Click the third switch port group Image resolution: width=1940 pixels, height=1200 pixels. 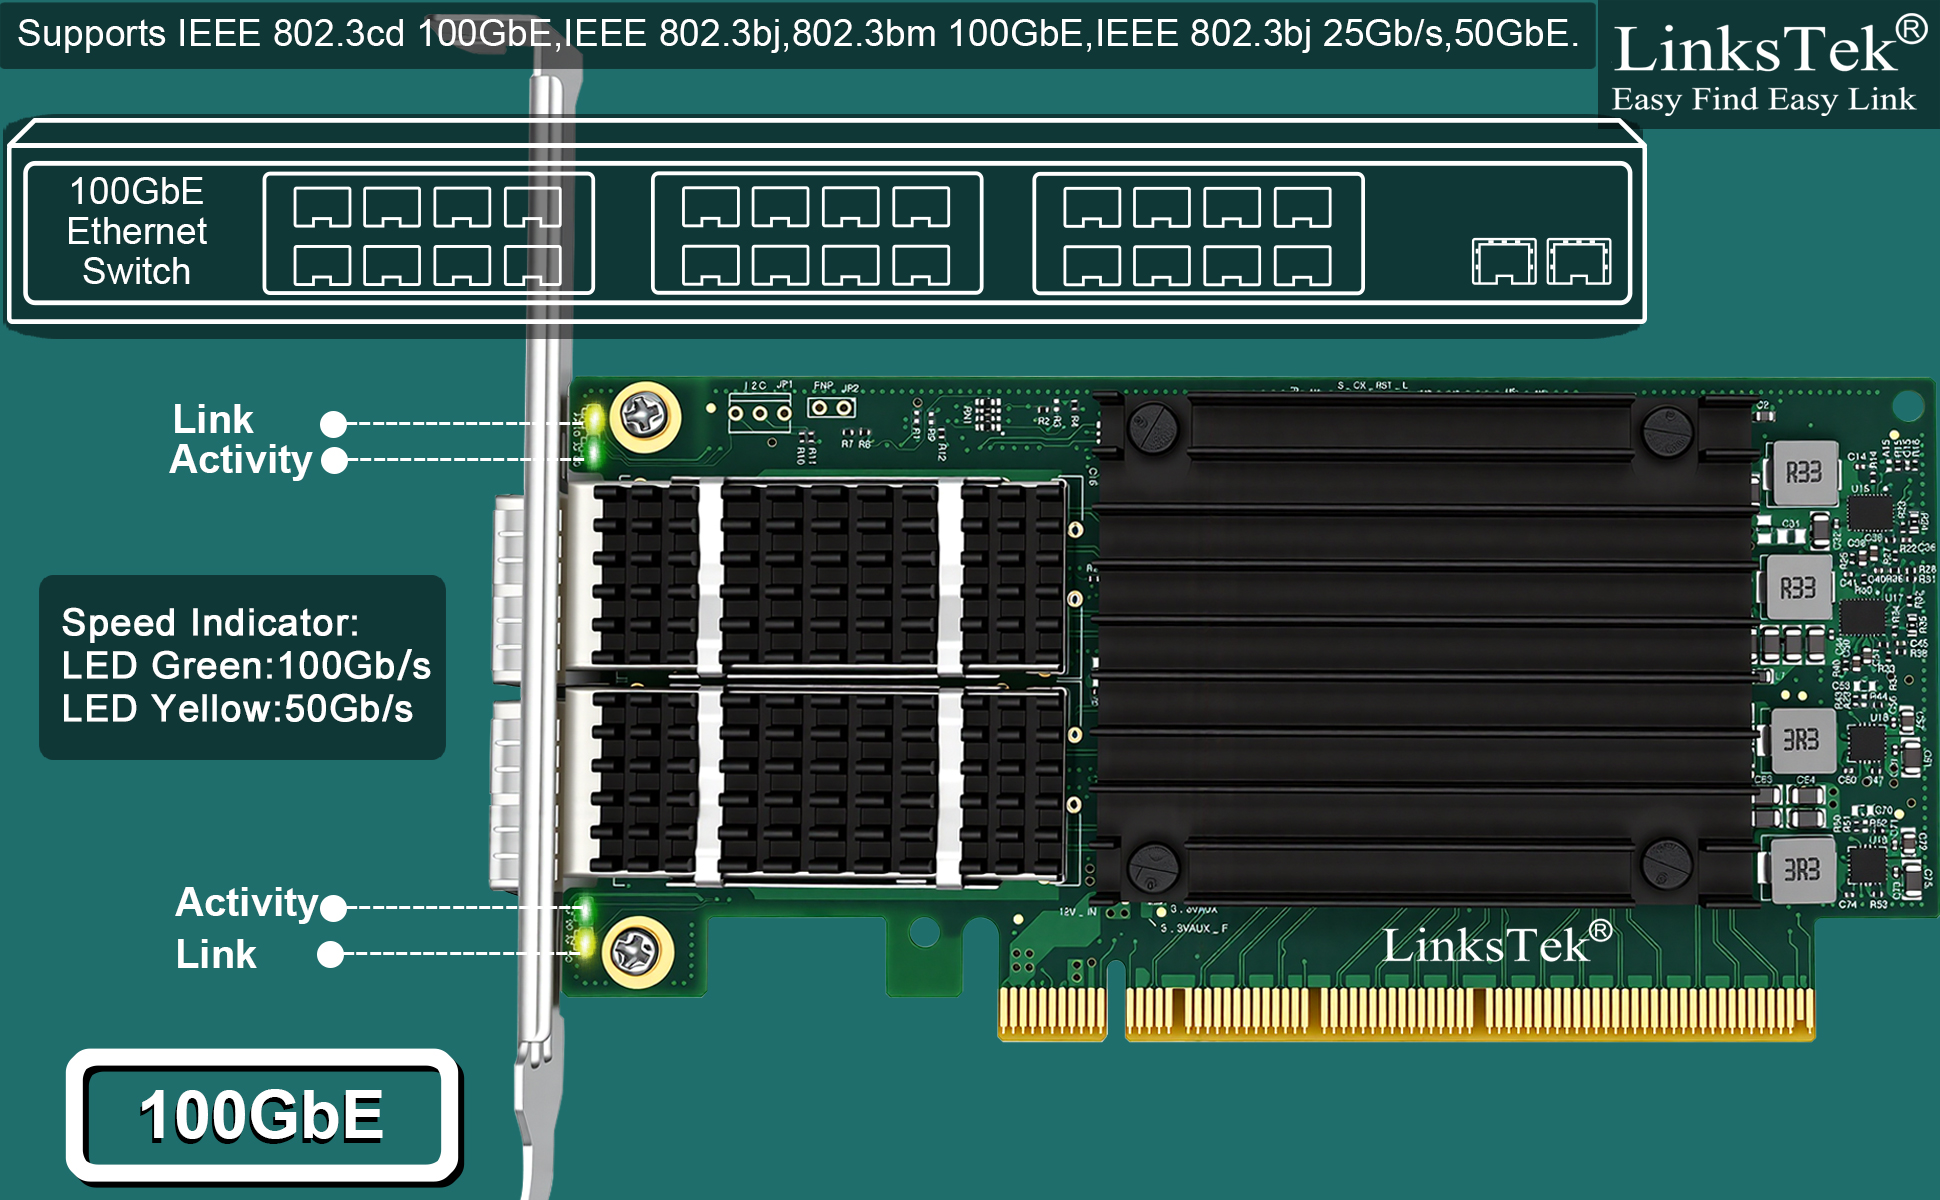(x=1198, y=234)
